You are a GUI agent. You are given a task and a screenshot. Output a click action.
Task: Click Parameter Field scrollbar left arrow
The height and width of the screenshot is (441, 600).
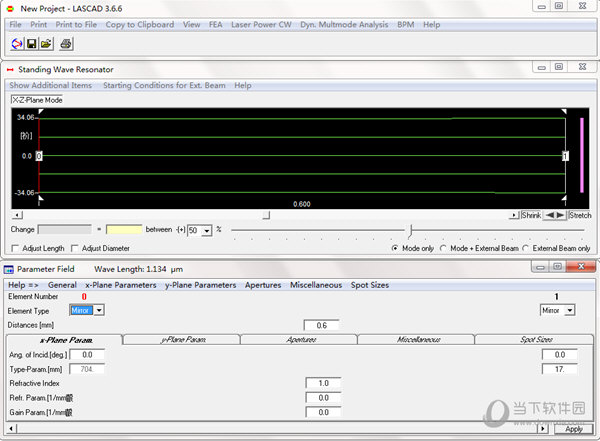click(11, 429)
